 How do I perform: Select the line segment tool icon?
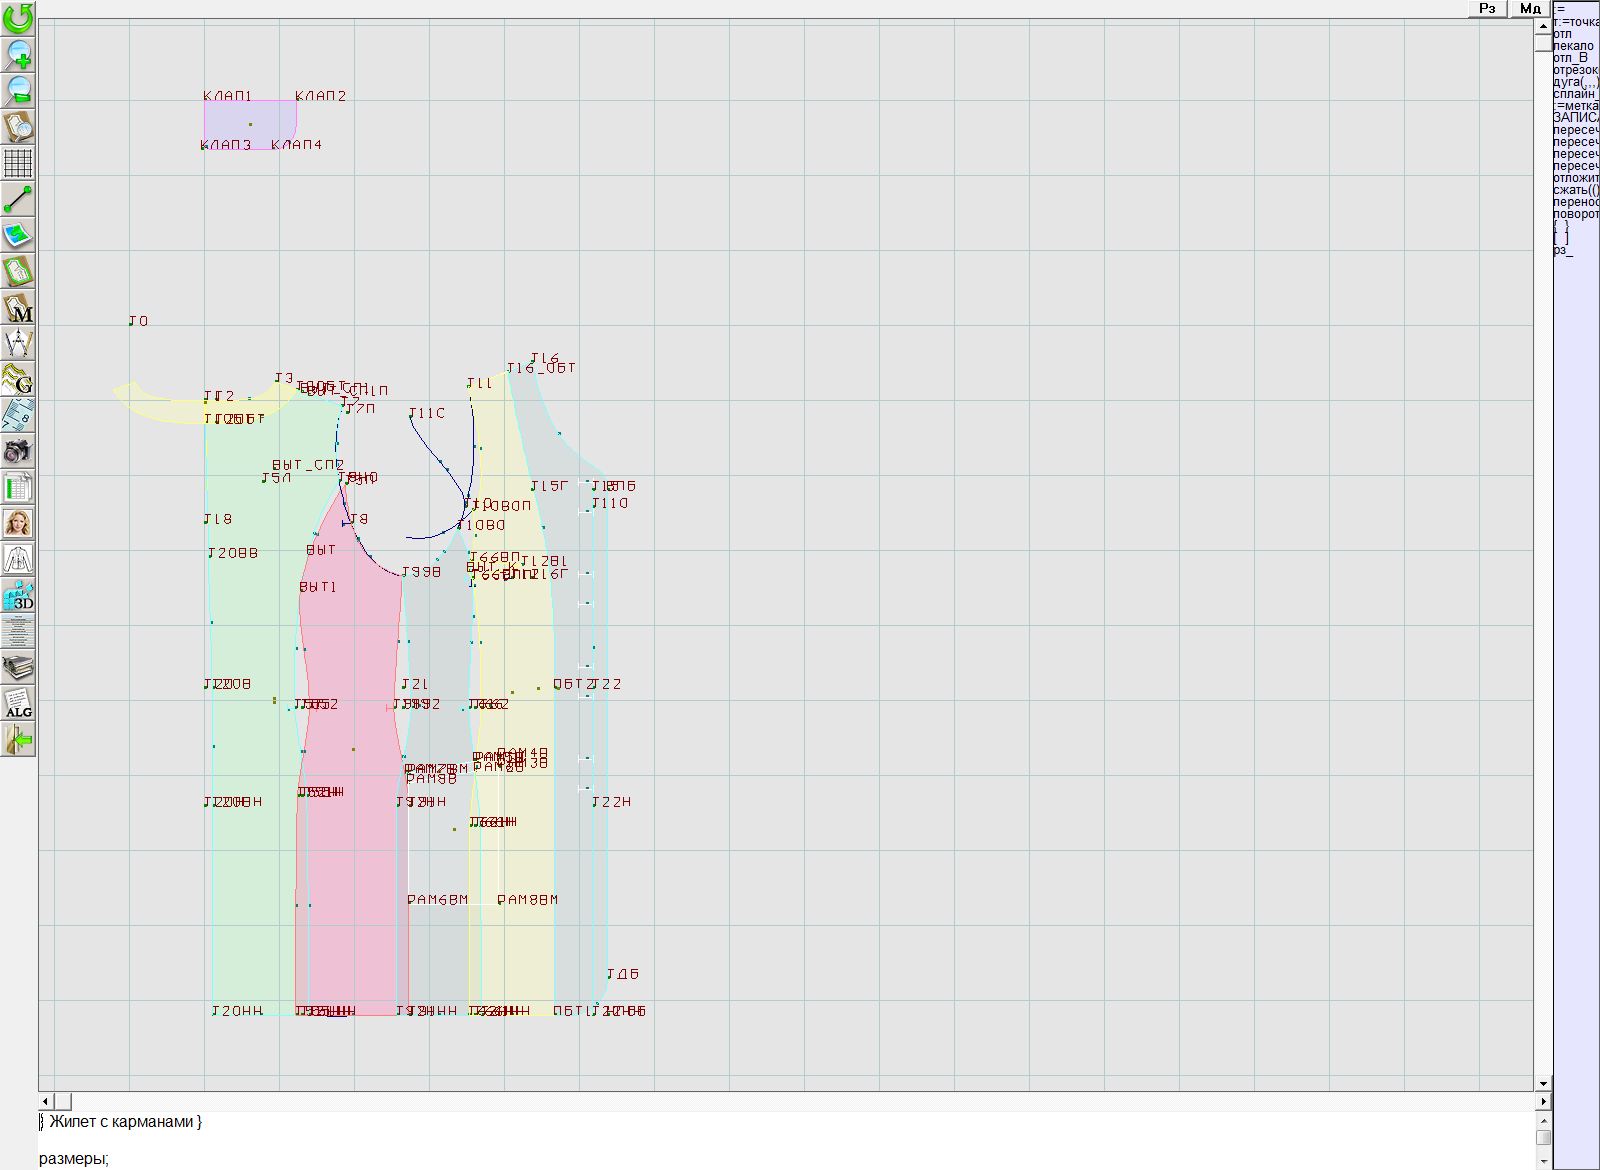(x=18, y=199)
